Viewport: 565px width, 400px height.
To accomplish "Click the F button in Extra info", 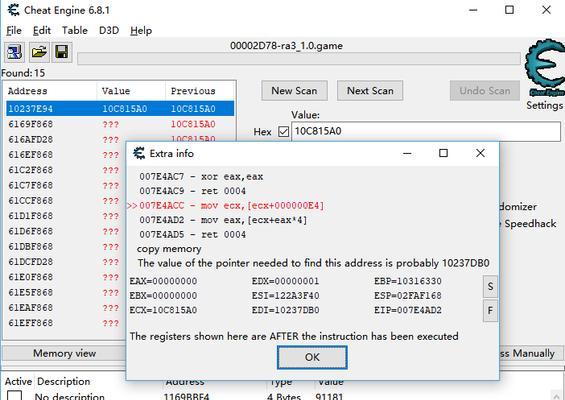I will pos(490,311).
